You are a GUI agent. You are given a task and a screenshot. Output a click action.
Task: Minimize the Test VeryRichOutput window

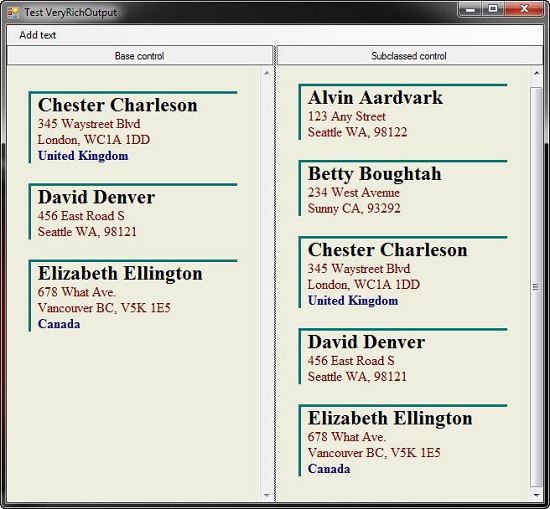(470, 9)
